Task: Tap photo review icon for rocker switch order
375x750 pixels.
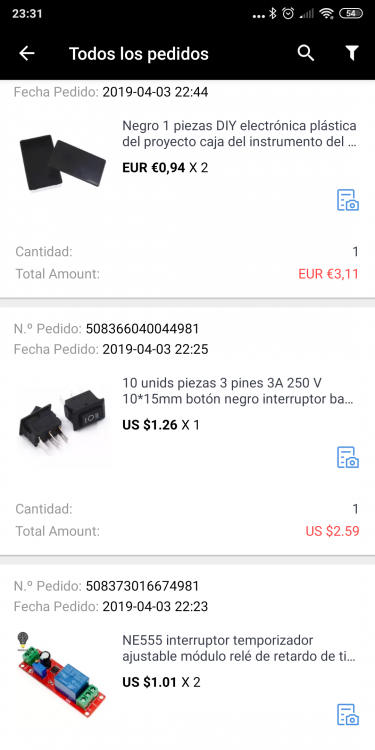Action: click(x=348, y=457)
